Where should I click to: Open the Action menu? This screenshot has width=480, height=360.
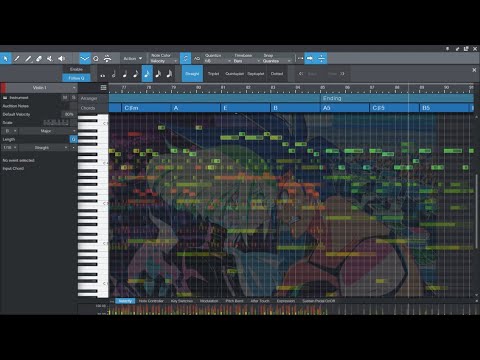pyautogui.click(x=133, y=58)
